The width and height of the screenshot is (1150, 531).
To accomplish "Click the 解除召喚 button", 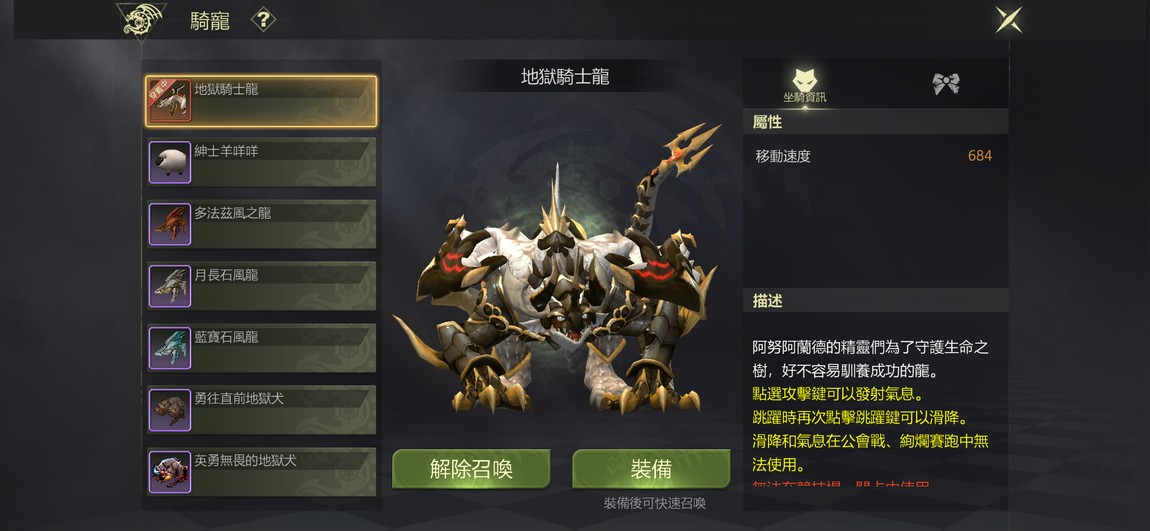I will click(x=471, y=469).
